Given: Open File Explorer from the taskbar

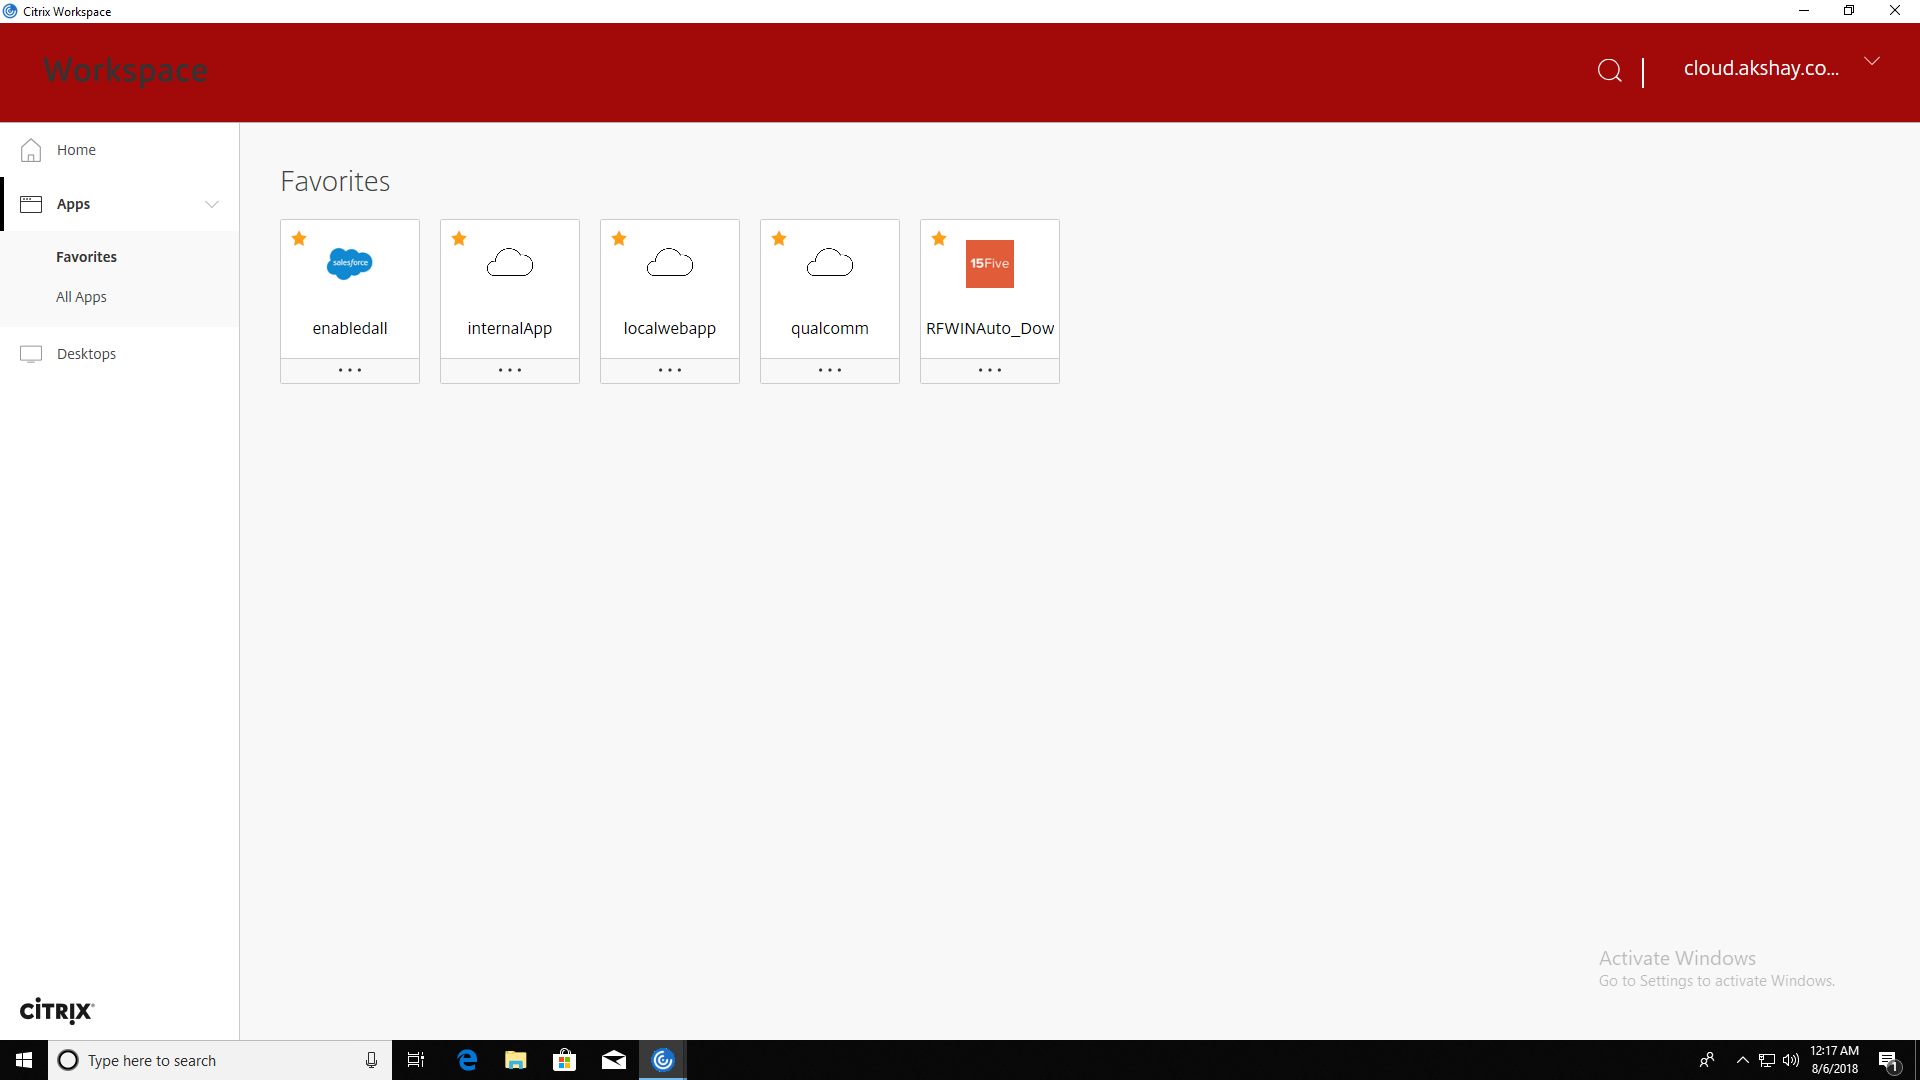Looking at the screenshot, I should click(515, 1060).
